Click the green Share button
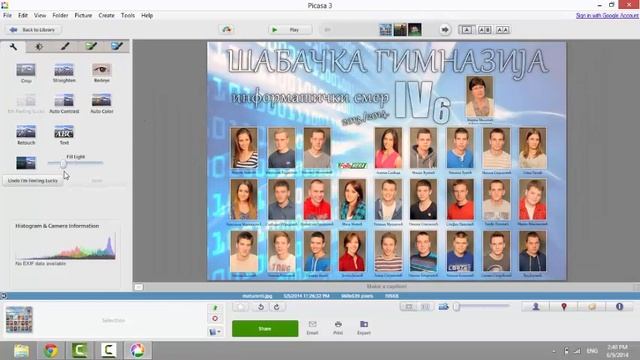Image resolution: width=640 pixels, height=360 pixels. tap(265, 329)
